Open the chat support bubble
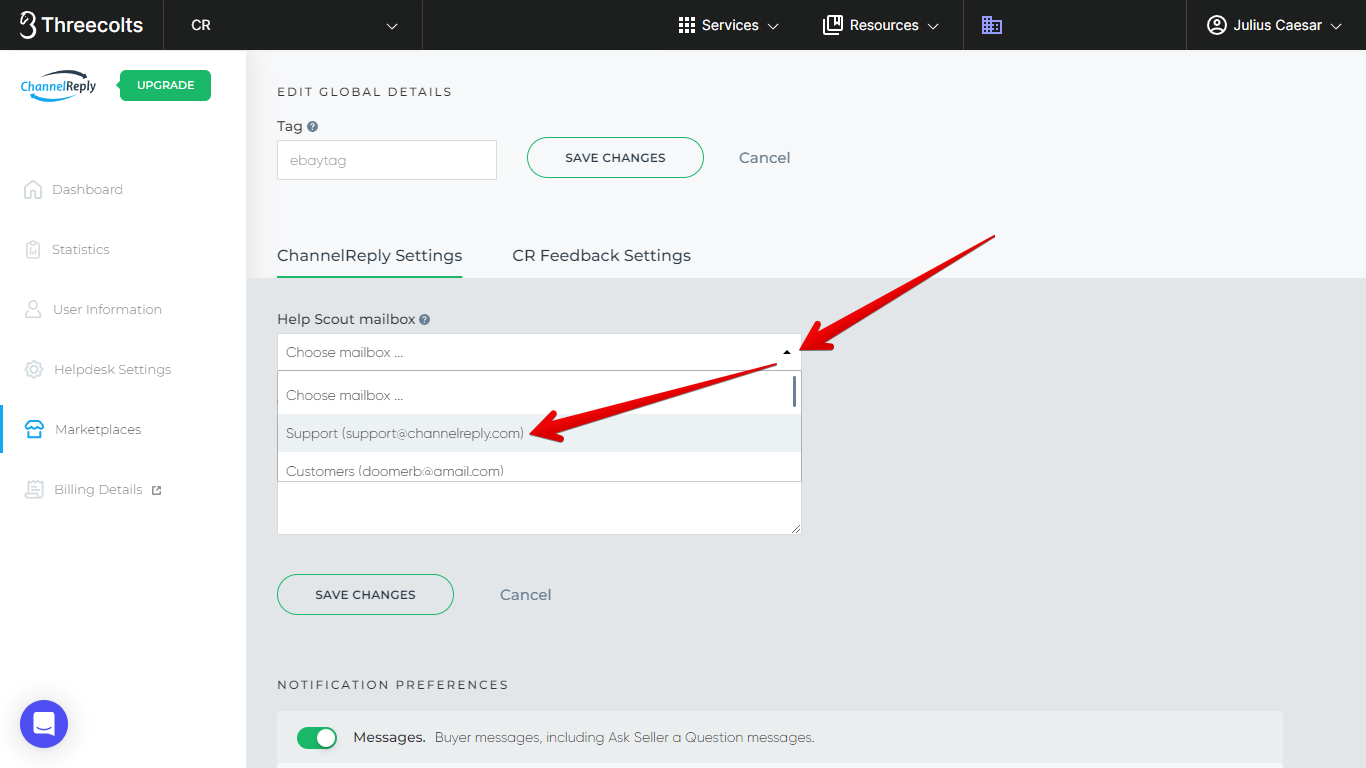This screenshot has height=768, width=1366. tap(44, 724)
